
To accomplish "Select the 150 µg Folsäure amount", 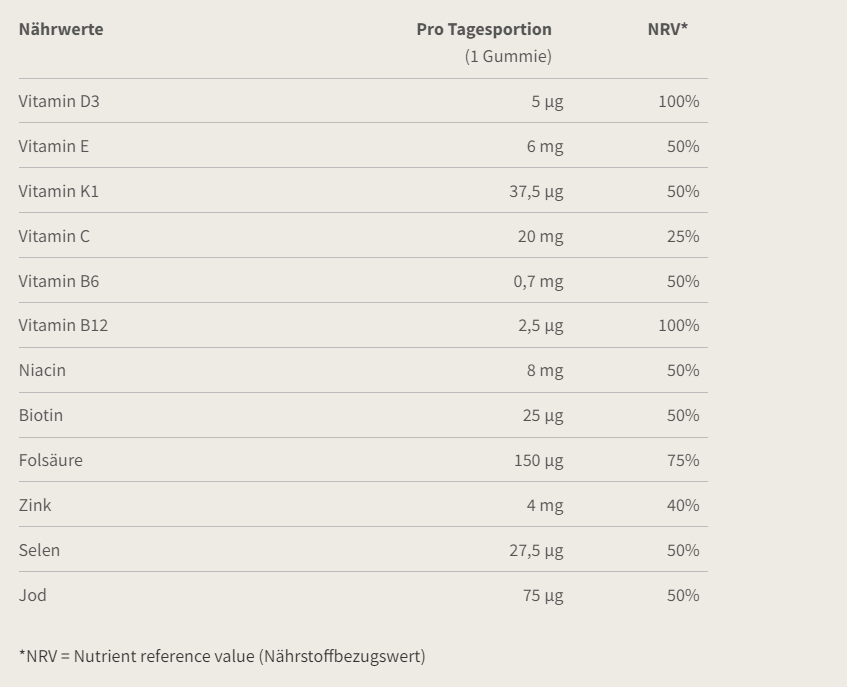I will coord(539,460).
